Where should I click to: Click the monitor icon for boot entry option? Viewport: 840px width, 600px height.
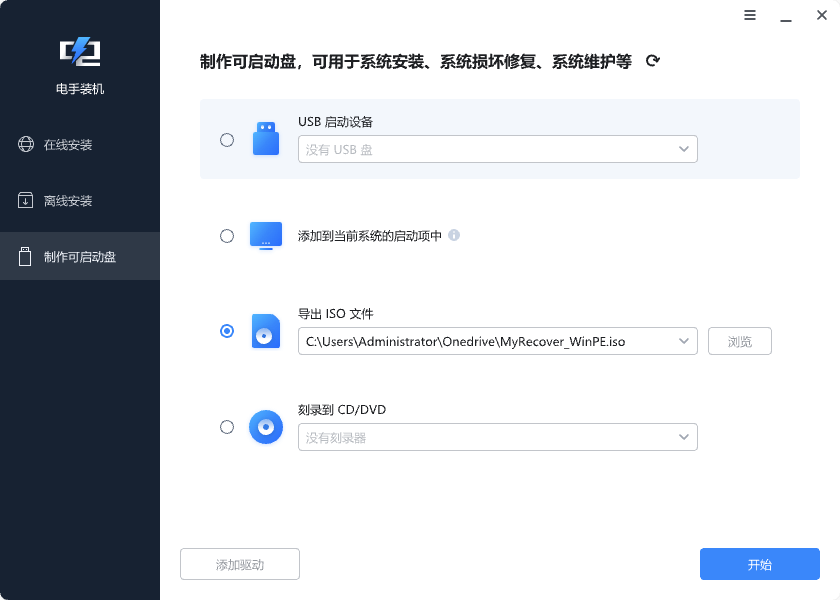point(265,235)
